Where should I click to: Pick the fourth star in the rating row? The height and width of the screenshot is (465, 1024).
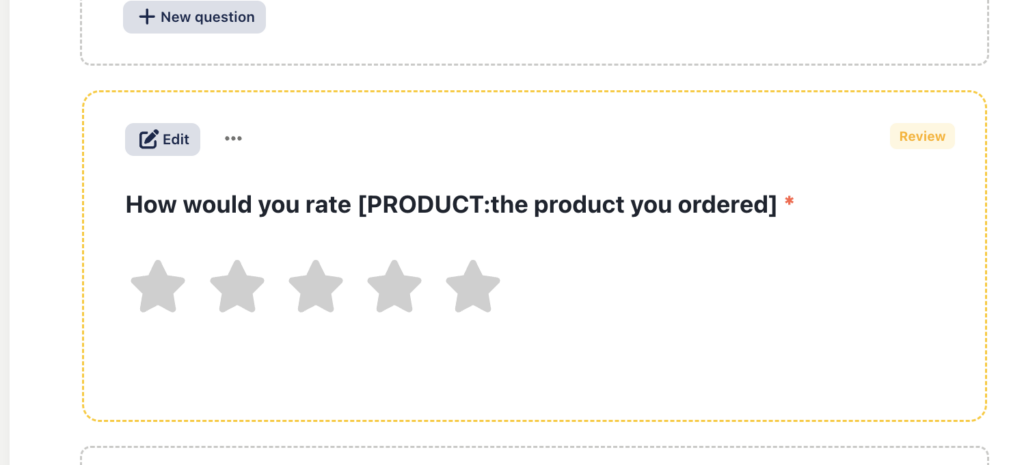[x=394, y=287]
